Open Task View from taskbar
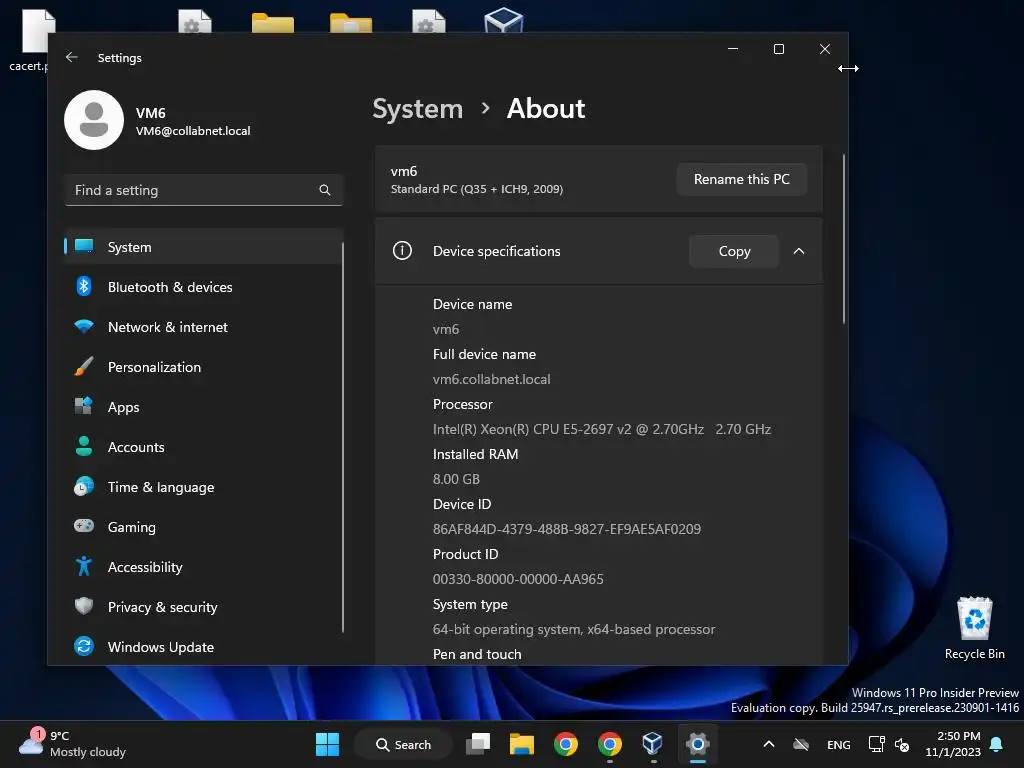The height and width of the screenshot is (768, 1024). click(478, 744)
